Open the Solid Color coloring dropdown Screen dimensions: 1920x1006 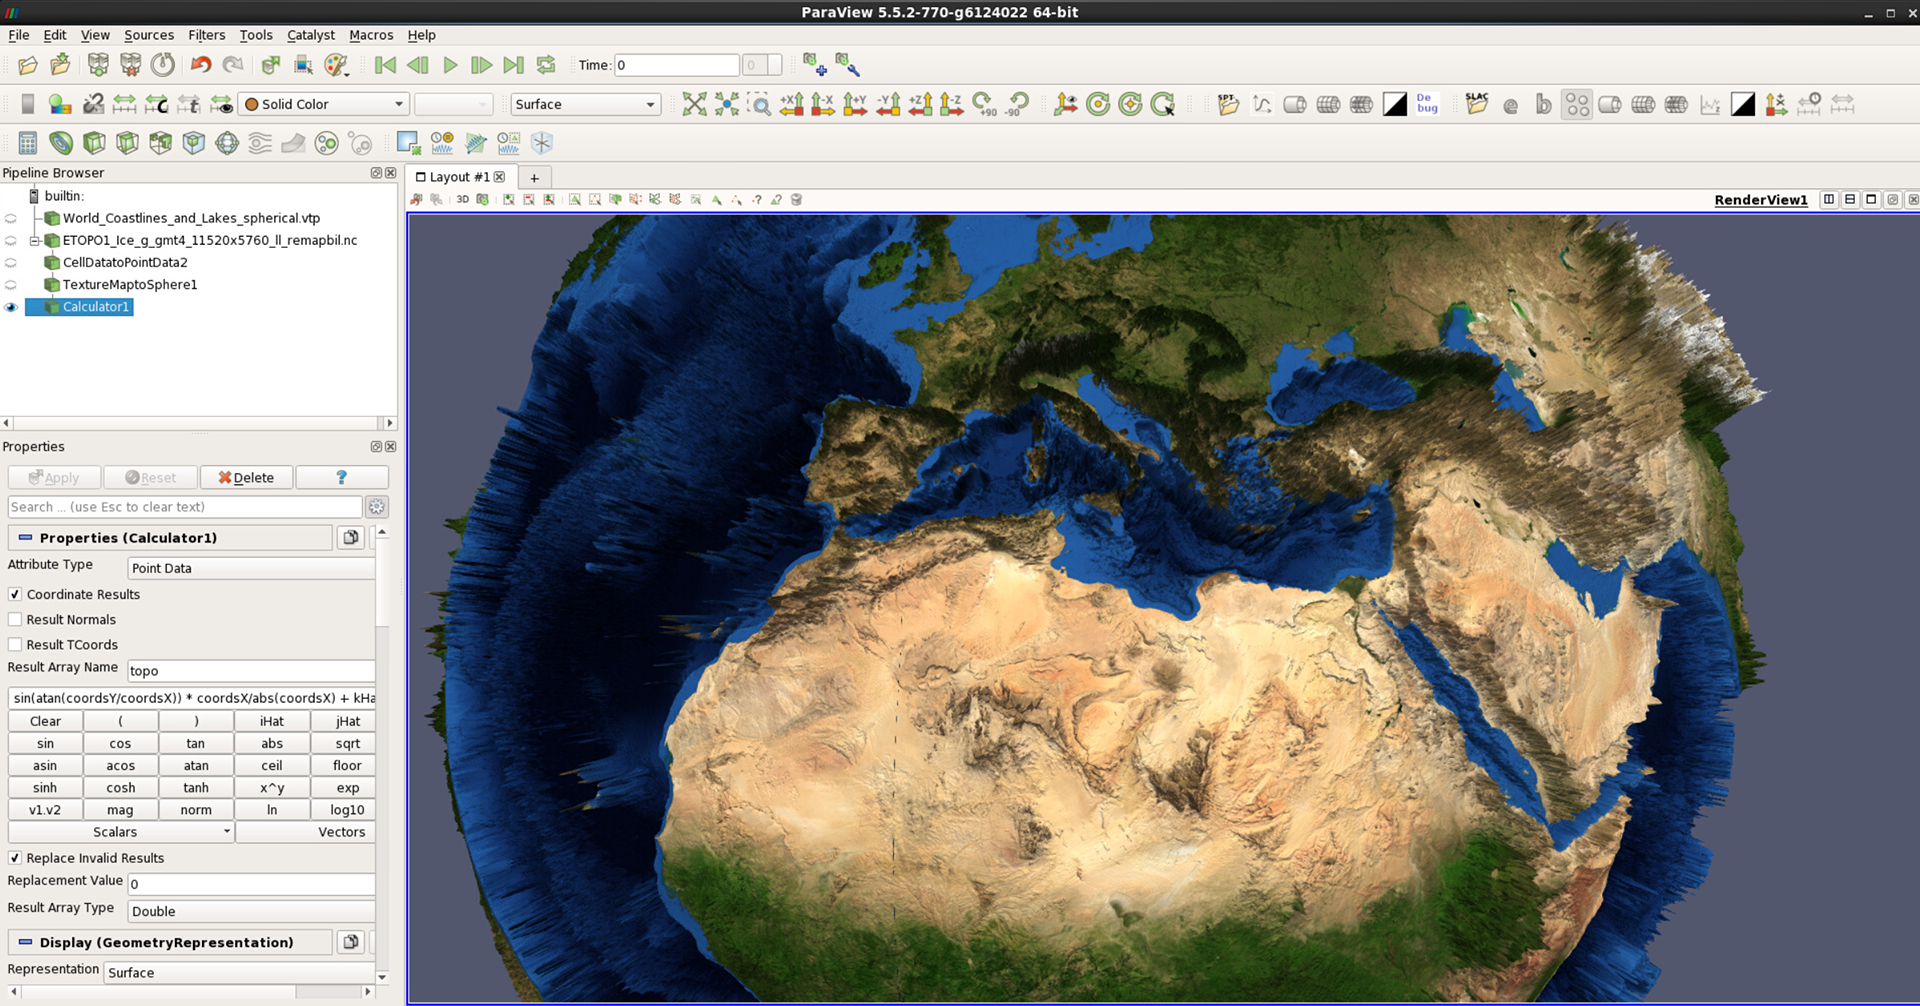click(324, 104)
